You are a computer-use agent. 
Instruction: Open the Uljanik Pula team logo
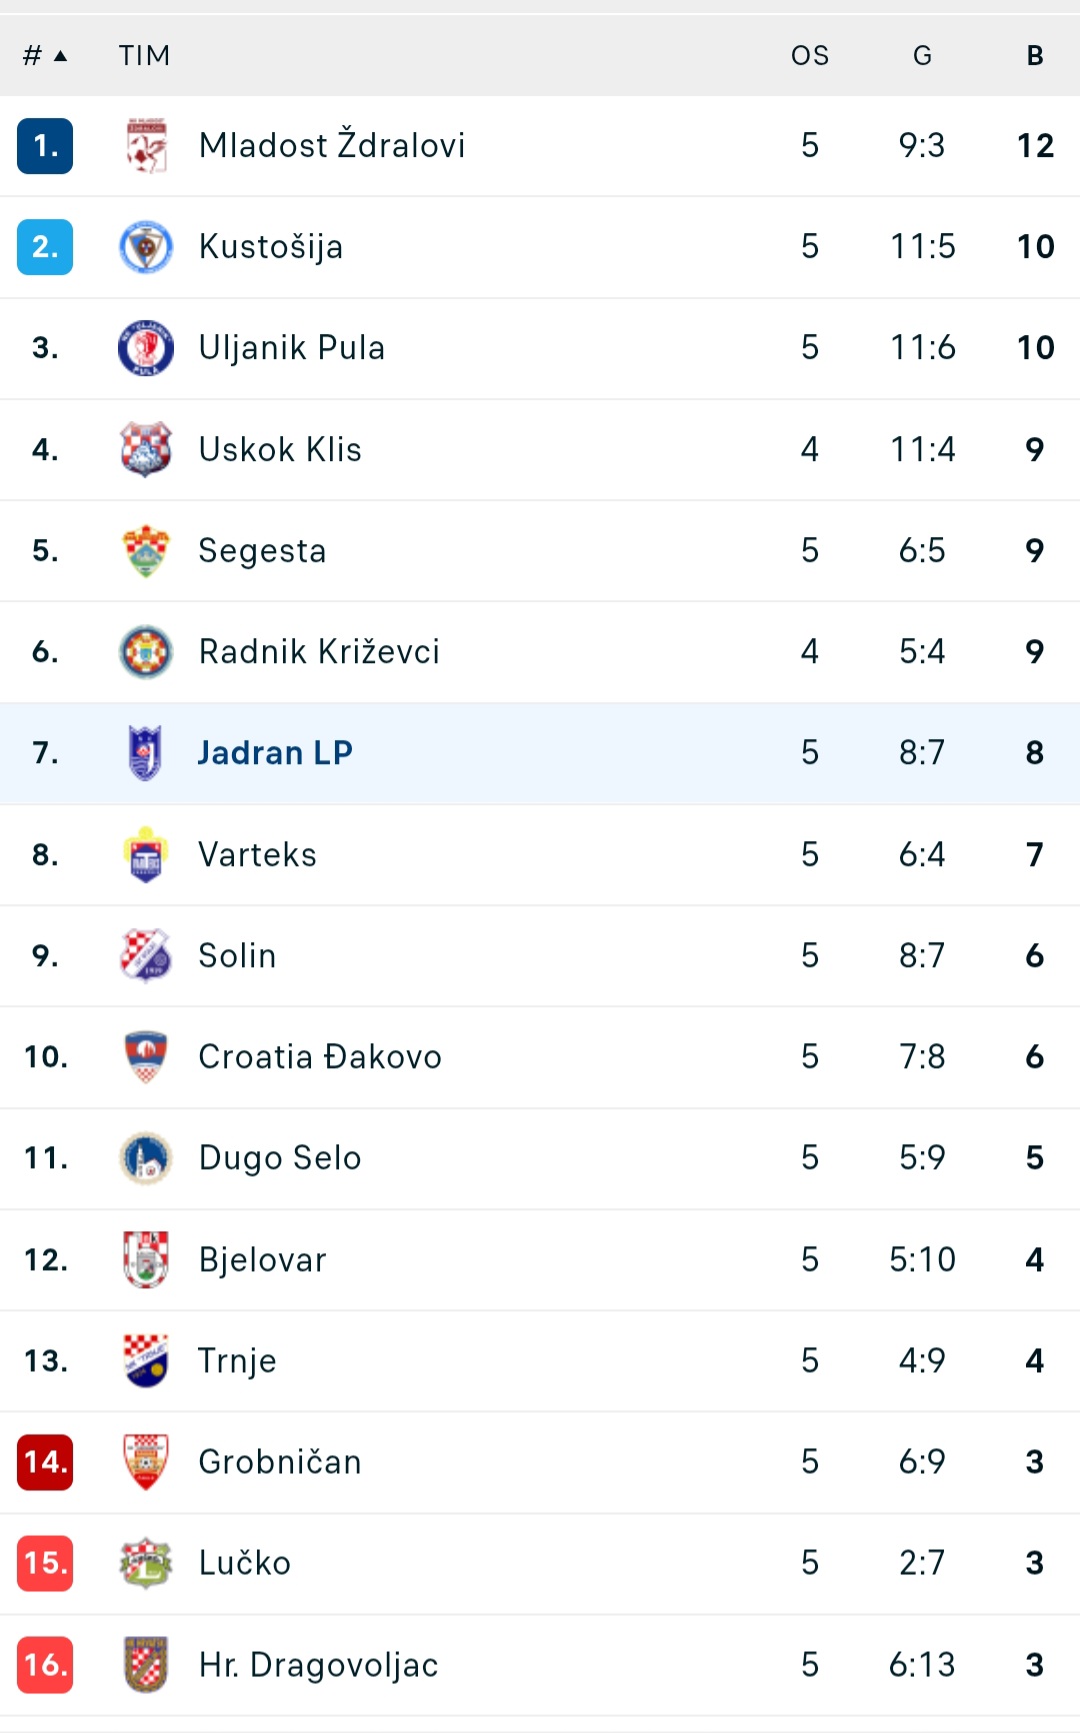pos(146,348)
